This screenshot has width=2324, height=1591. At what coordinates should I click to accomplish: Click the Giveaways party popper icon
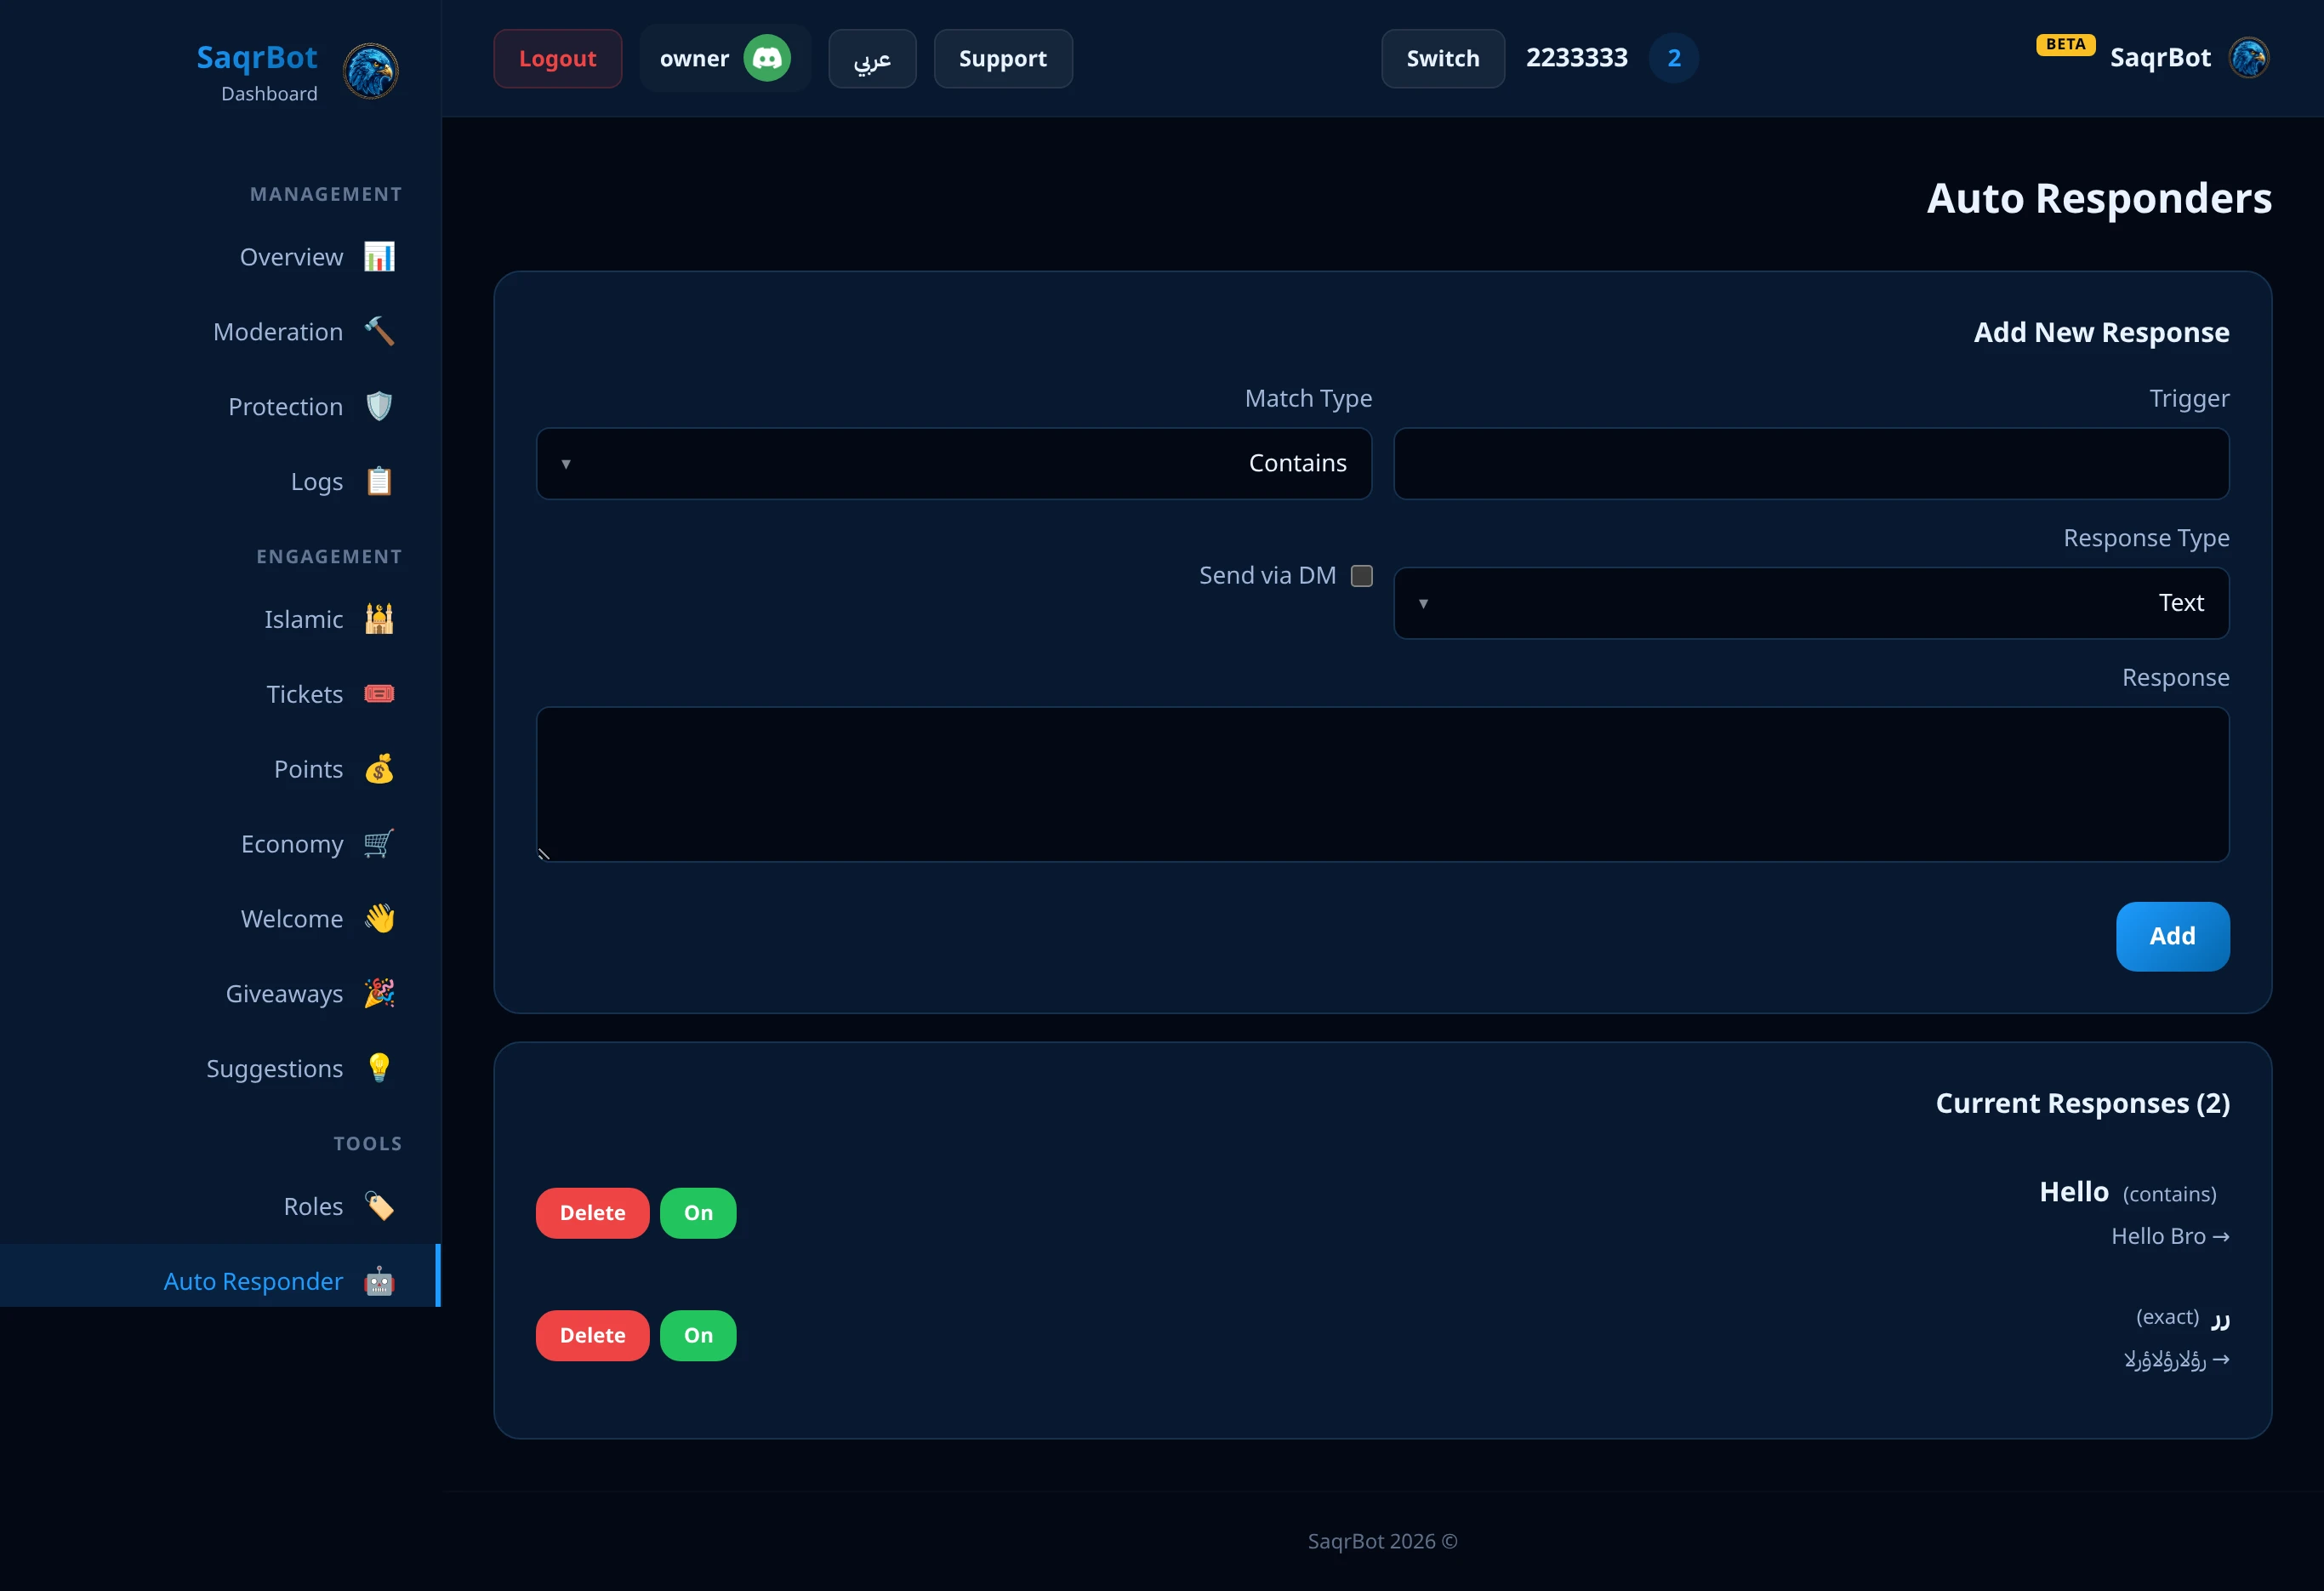(379, 993)
